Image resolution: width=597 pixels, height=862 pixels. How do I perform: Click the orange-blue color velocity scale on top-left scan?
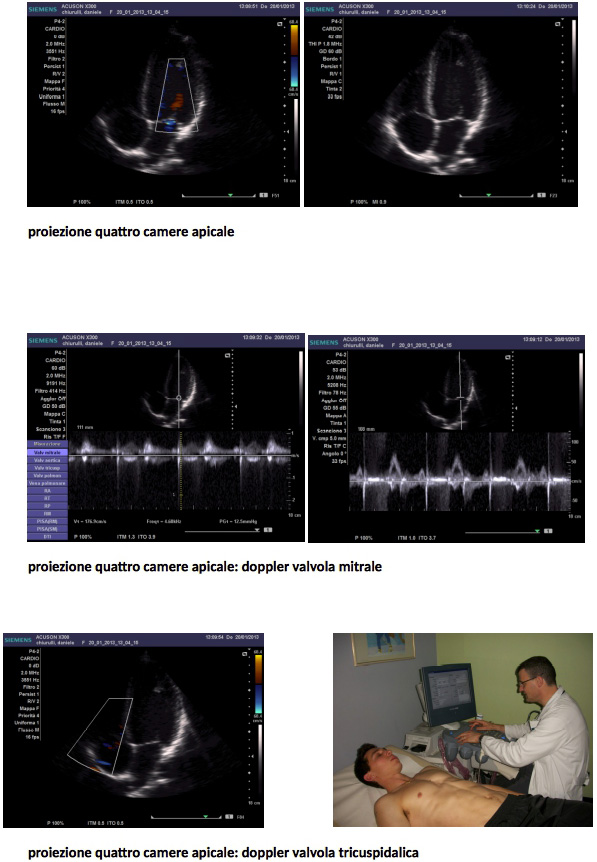[x=294, y=55]
